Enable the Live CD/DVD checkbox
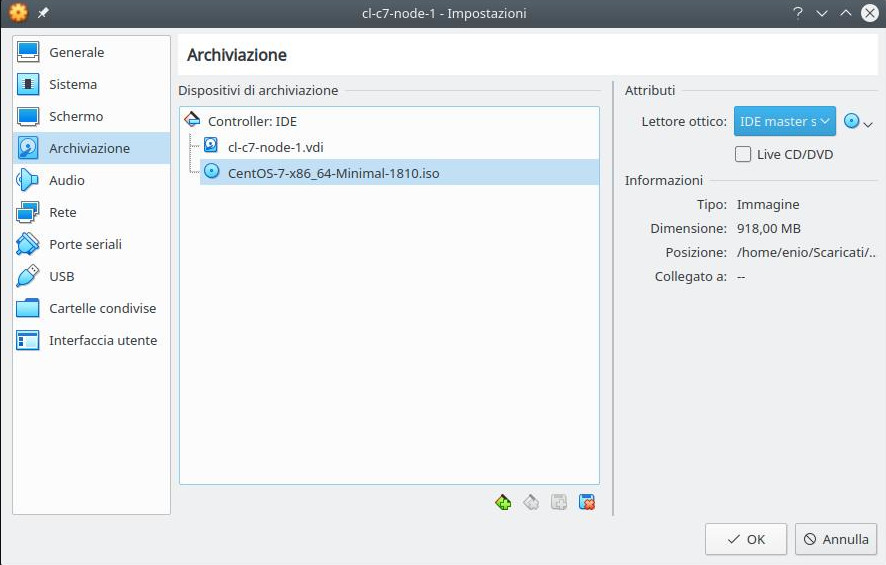 click(743, 154)
